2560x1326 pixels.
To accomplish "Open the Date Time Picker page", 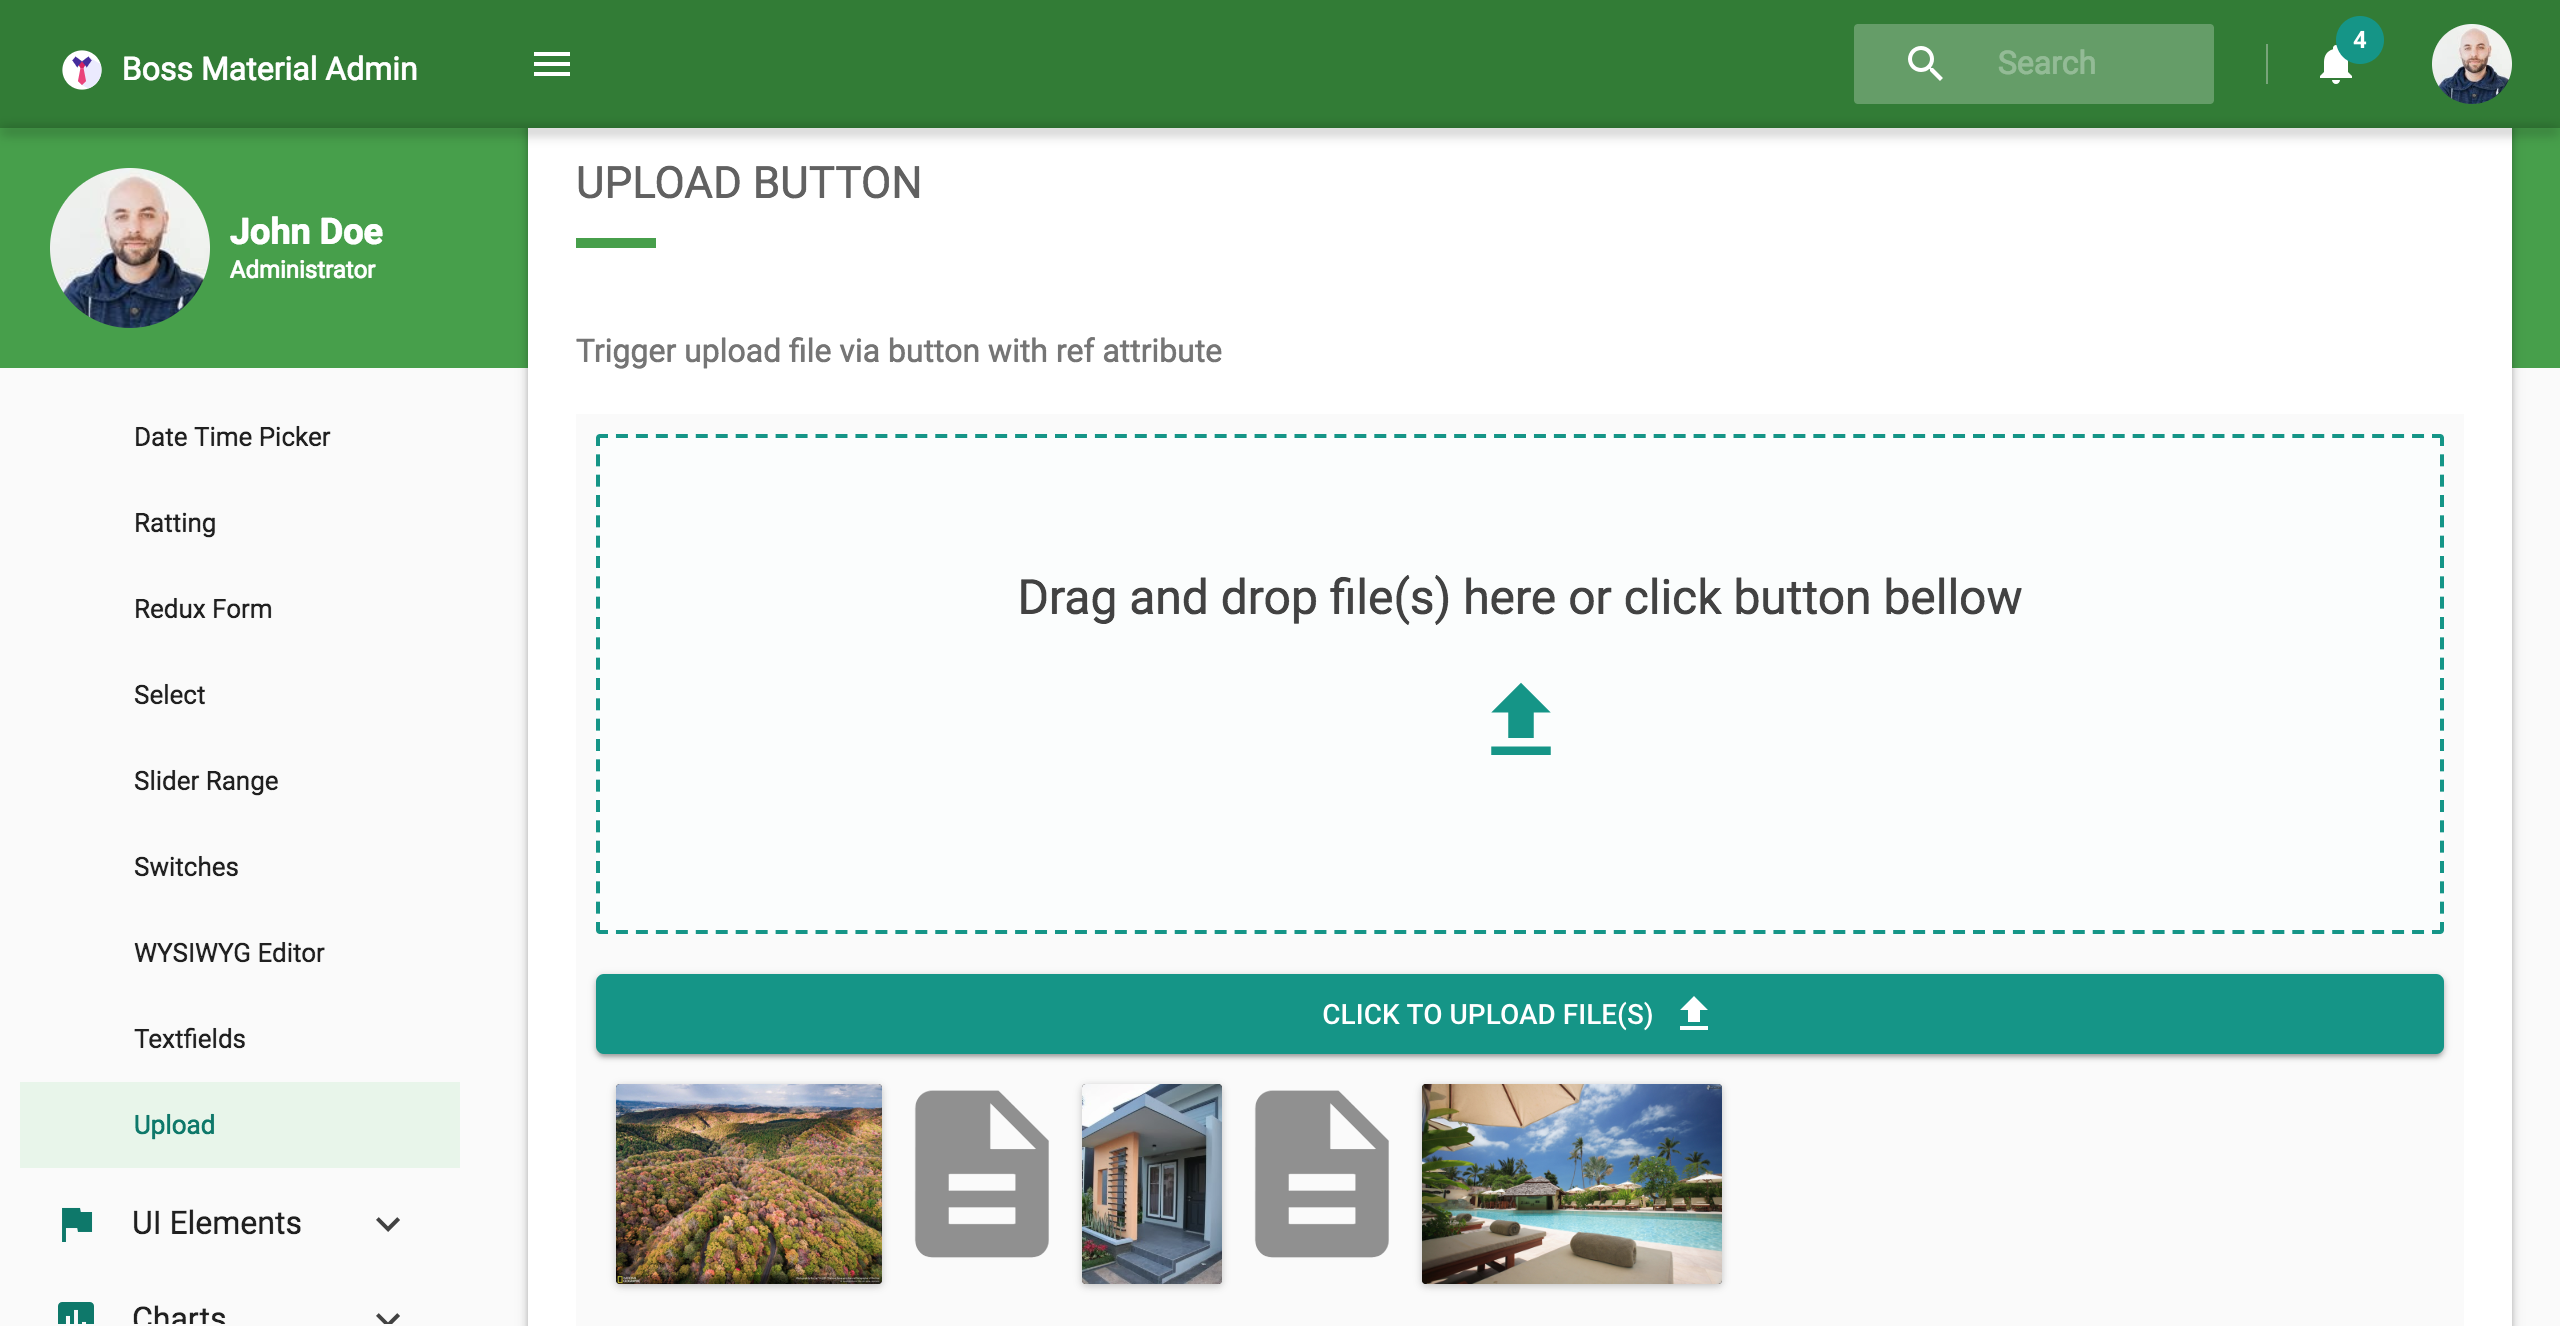I will [232, 437].
